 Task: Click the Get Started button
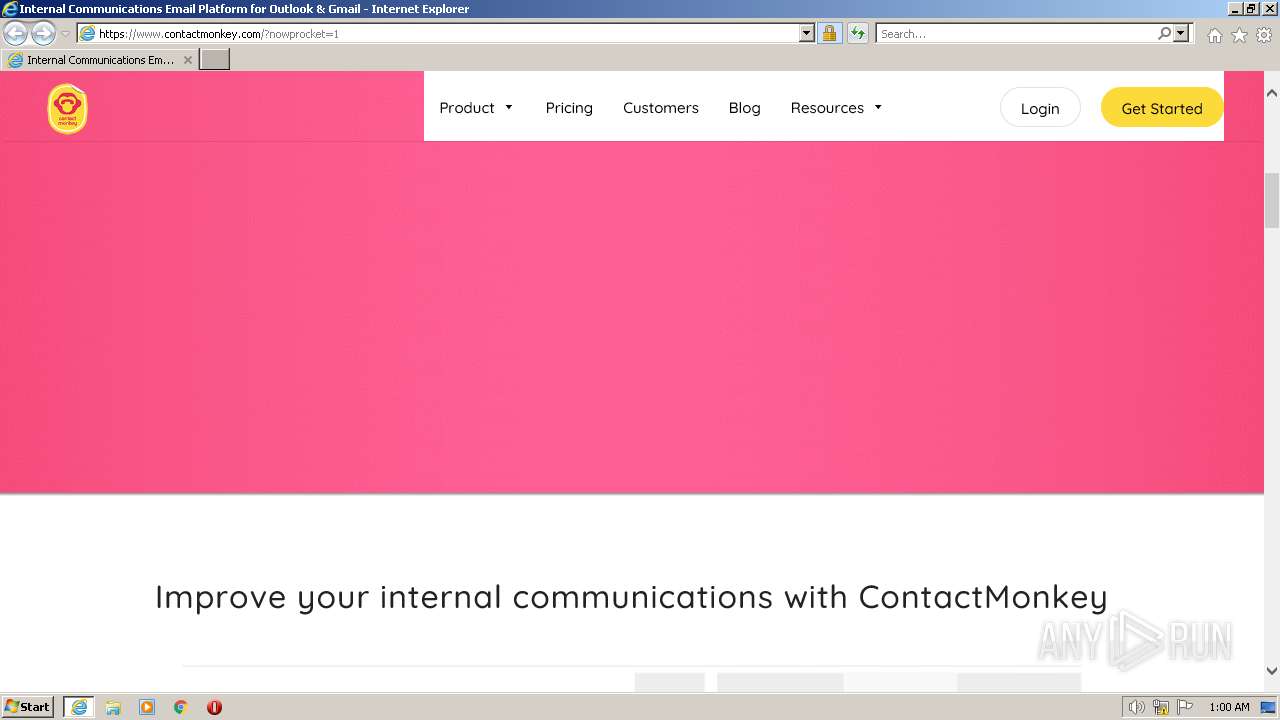click(1162, 108)
